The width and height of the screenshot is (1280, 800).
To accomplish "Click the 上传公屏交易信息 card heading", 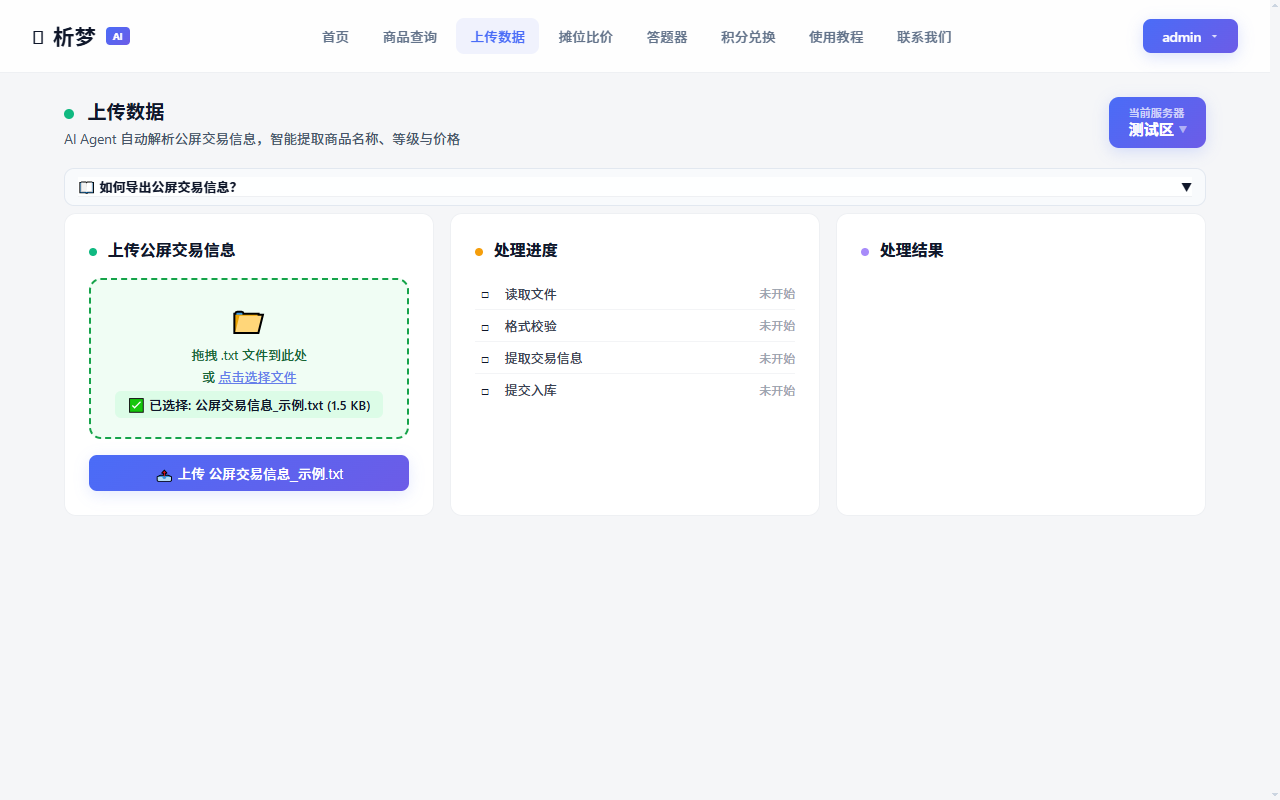I will tap(172, 250).
